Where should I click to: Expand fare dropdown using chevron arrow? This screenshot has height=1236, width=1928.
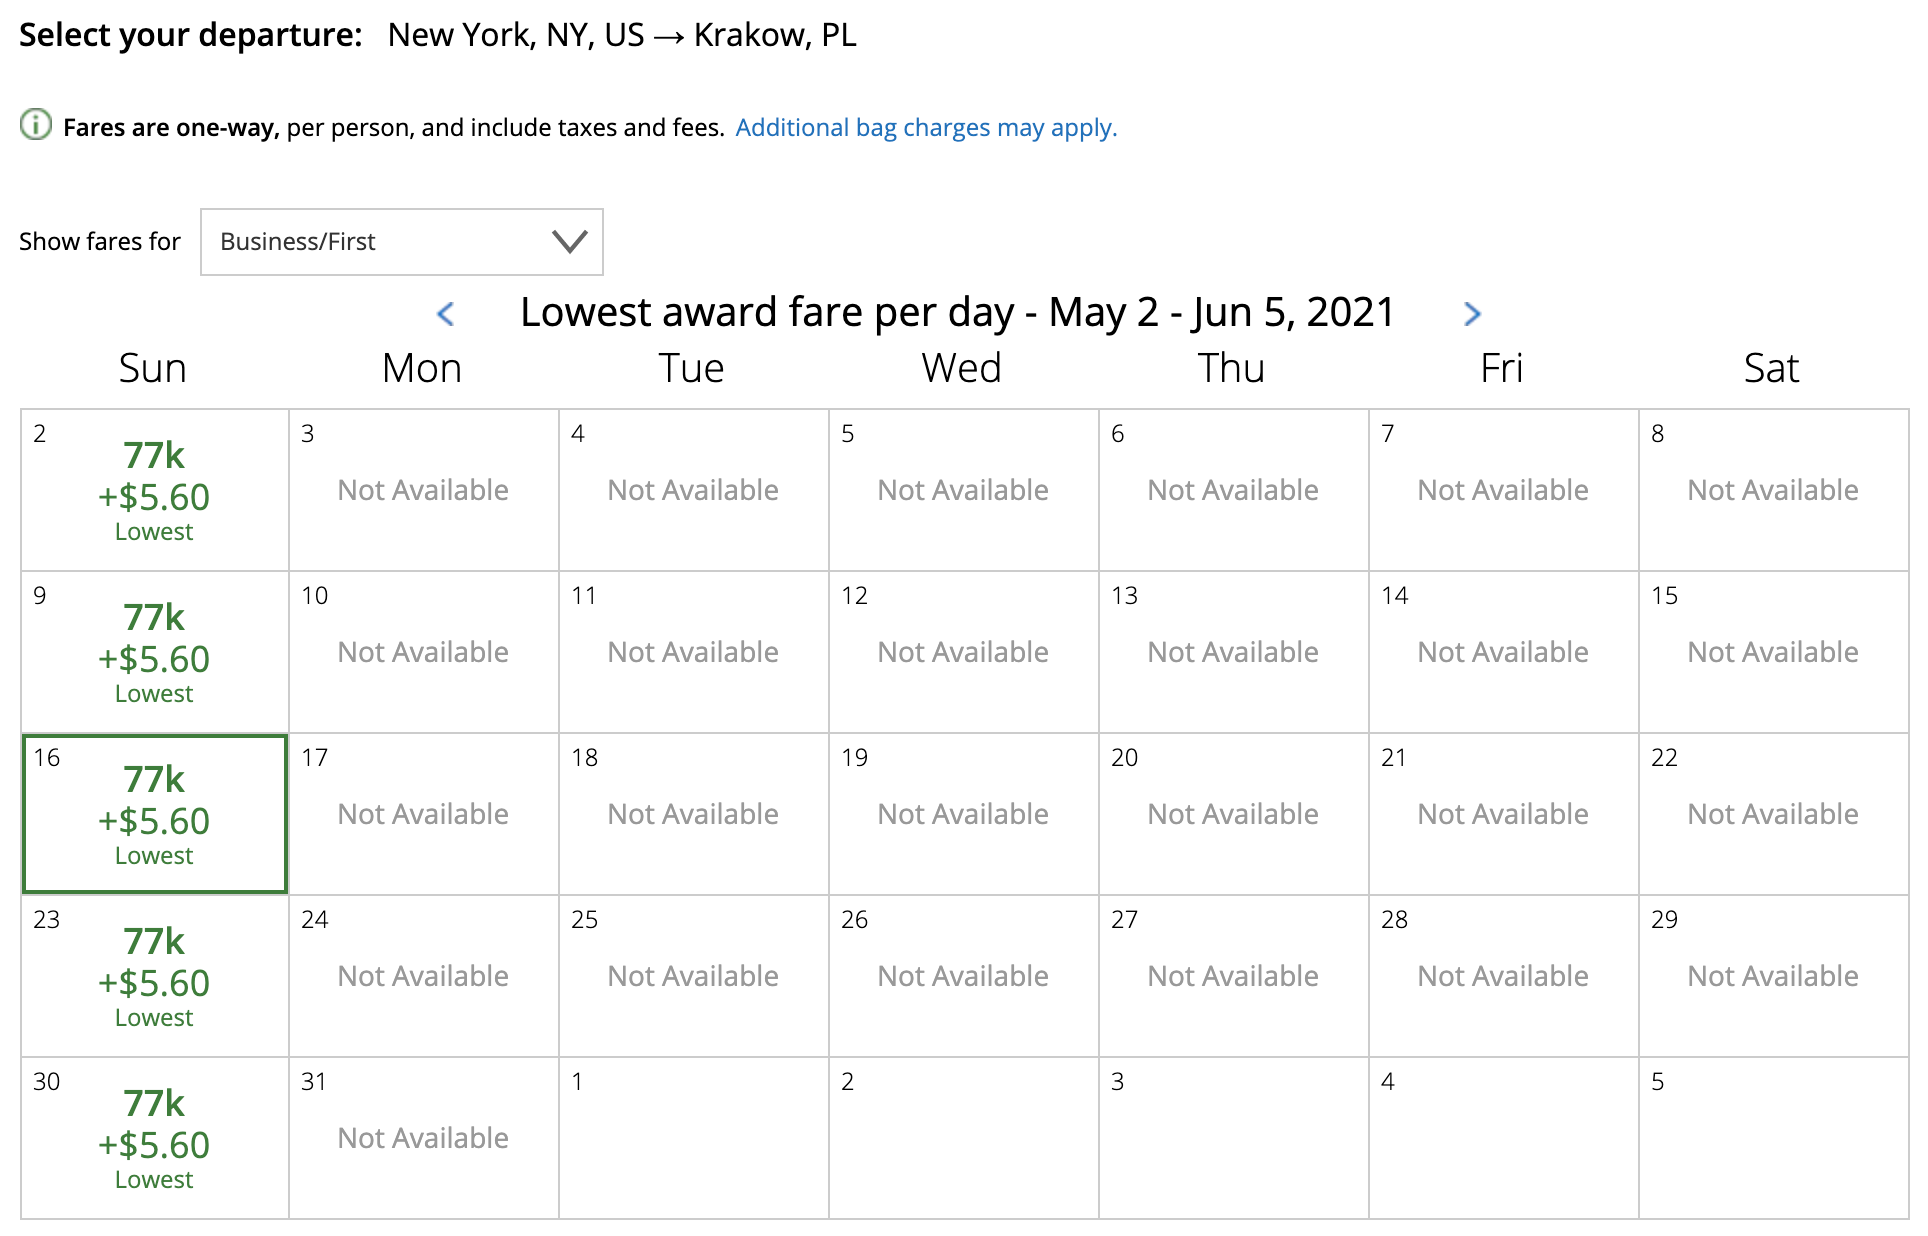[569, 242]
